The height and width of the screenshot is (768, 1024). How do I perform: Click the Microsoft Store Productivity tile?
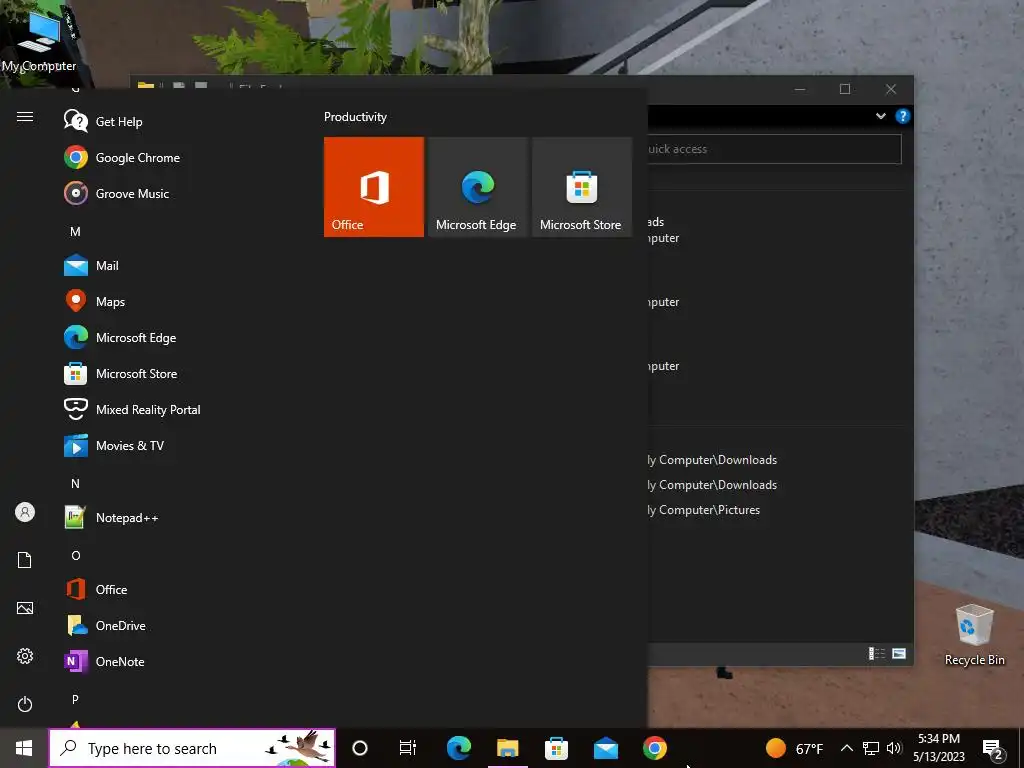pyautogui.click(x=582, y=187)
